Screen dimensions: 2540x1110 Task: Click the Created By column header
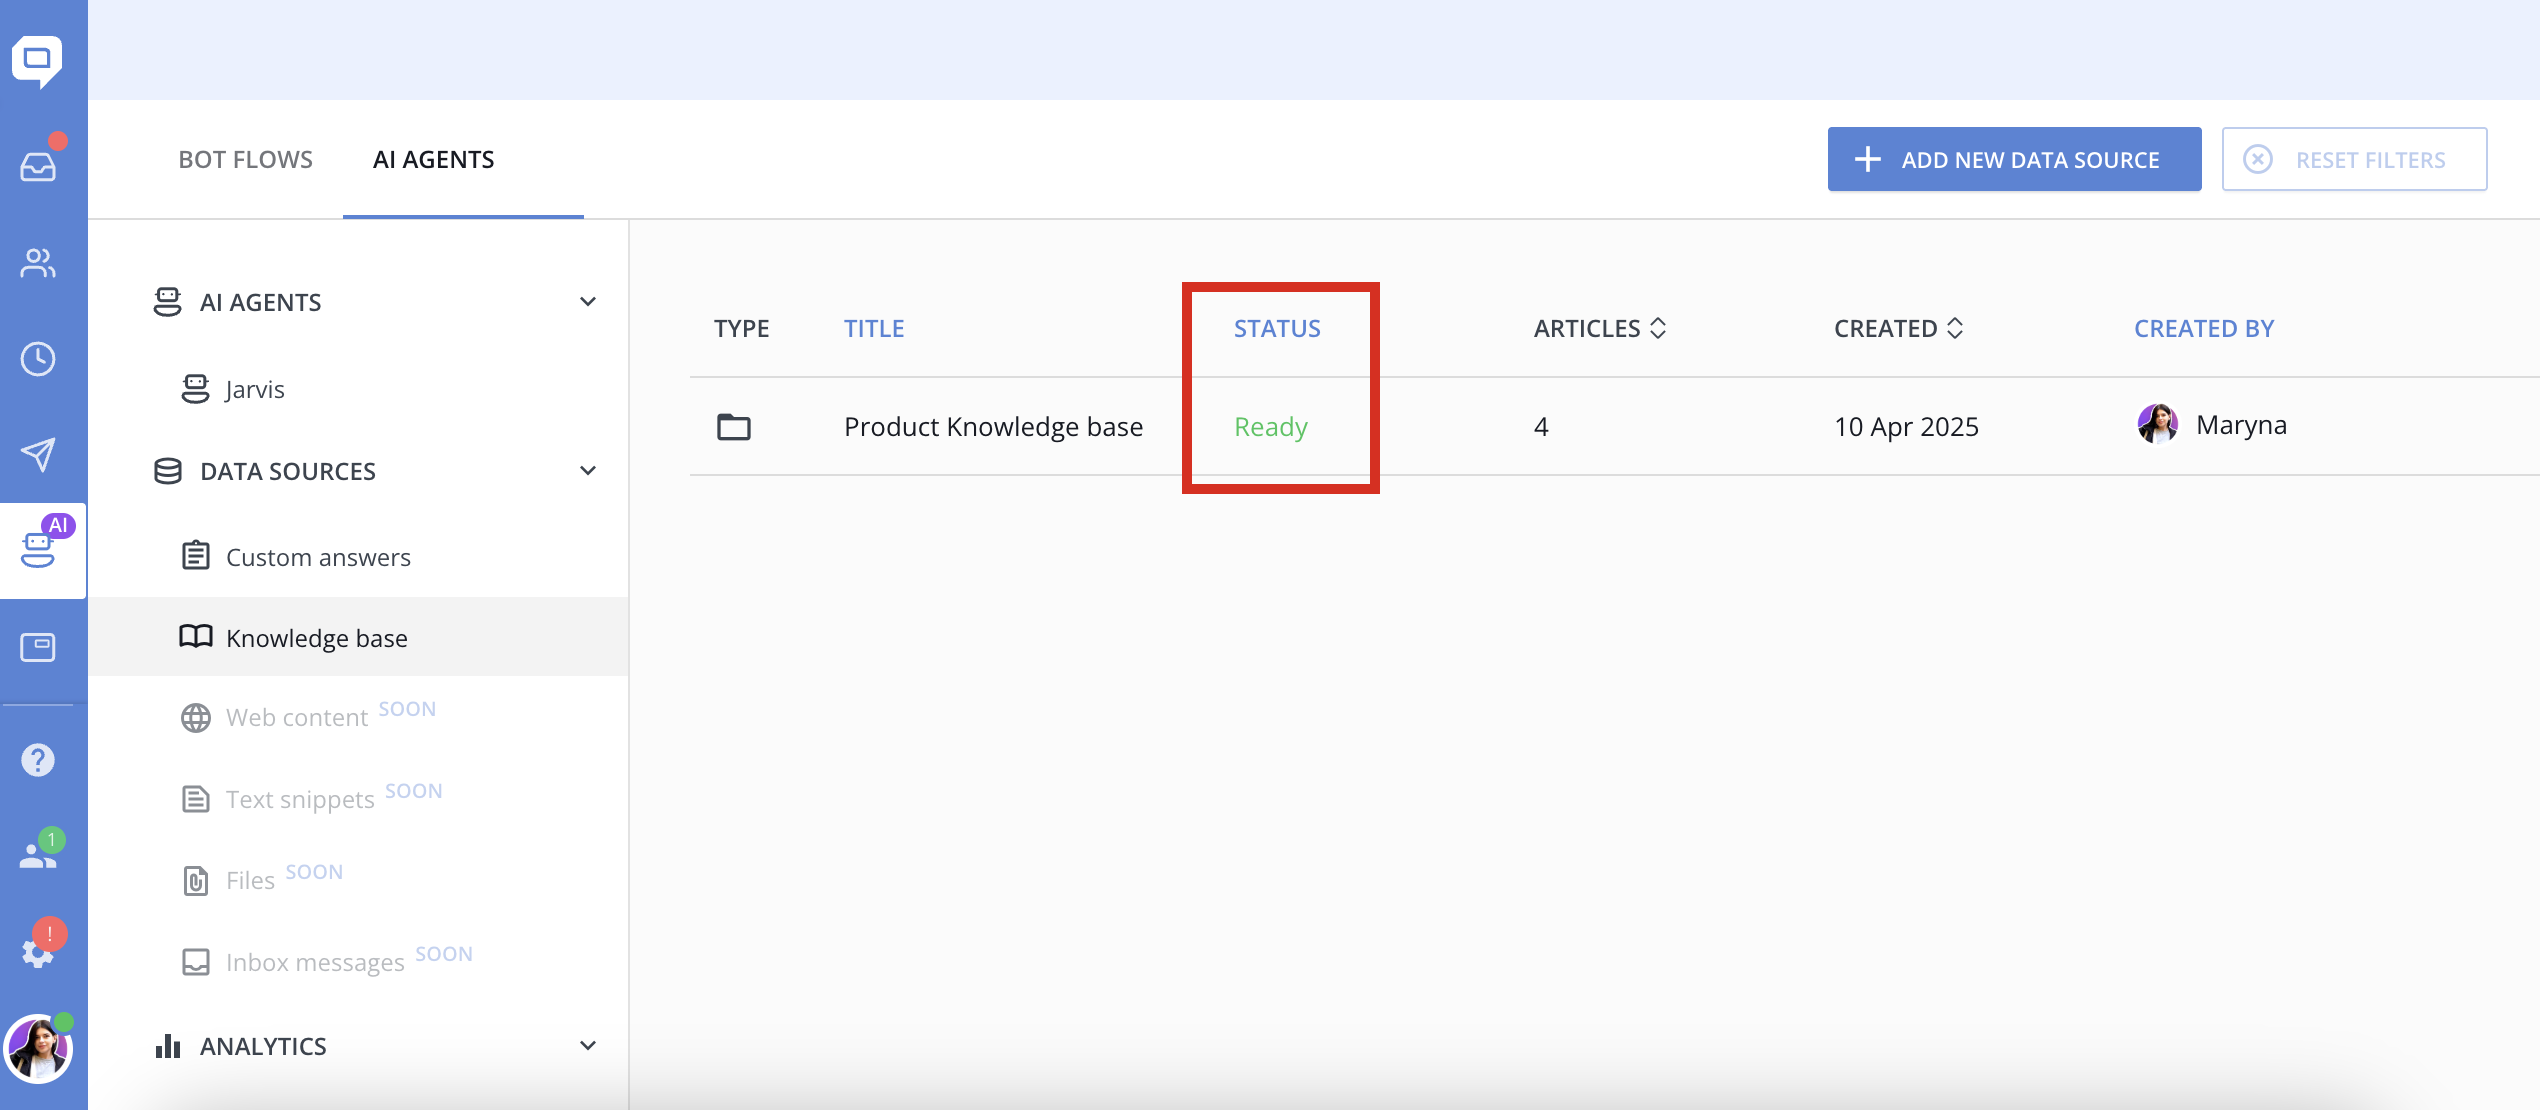point(2204,328)
